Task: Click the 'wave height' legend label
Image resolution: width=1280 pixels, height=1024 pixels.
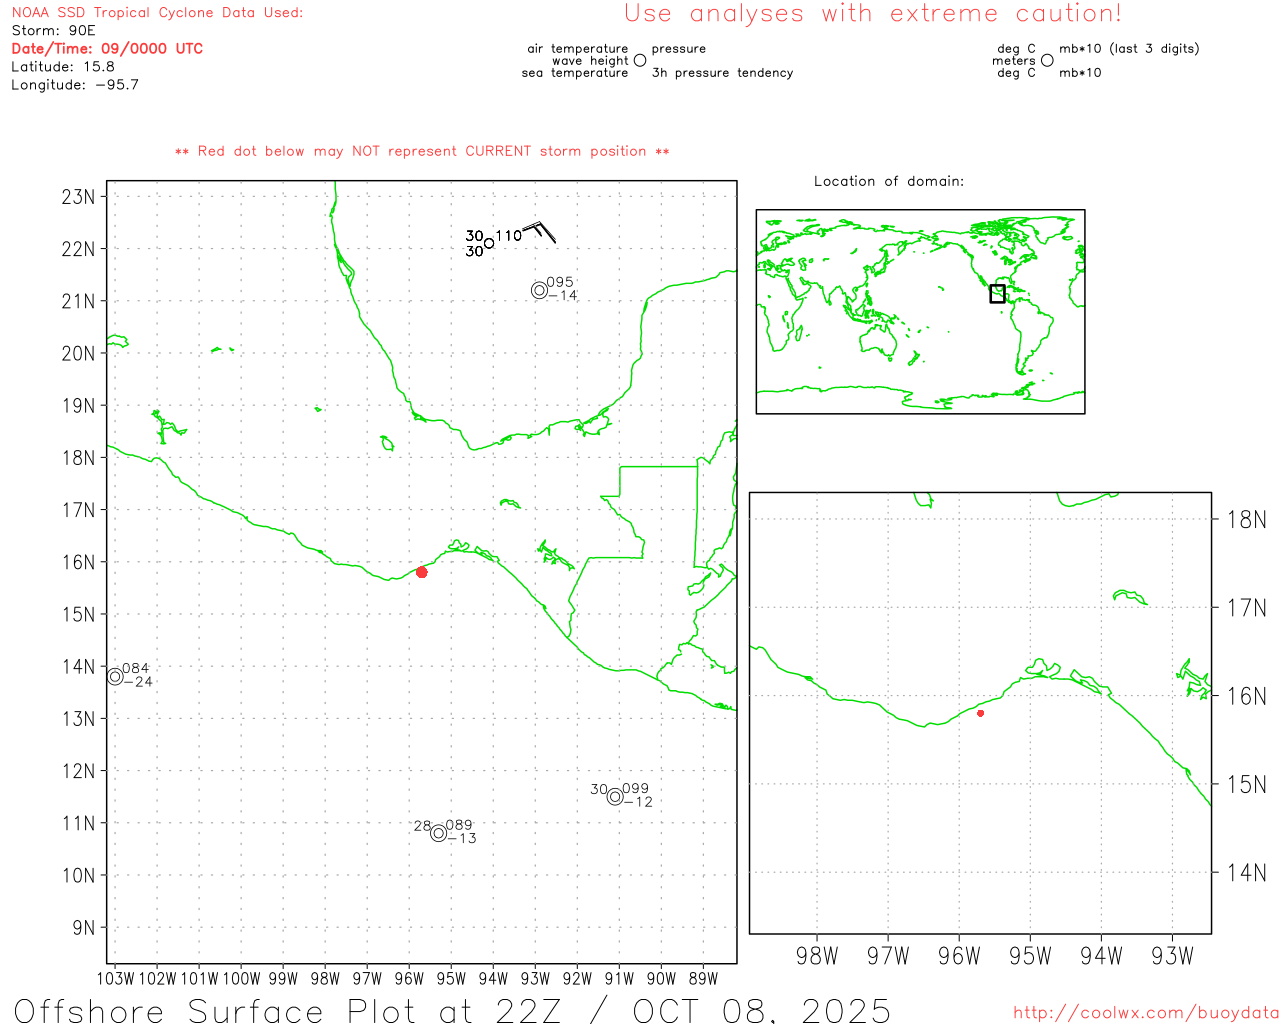Action: tap(590, 61)
